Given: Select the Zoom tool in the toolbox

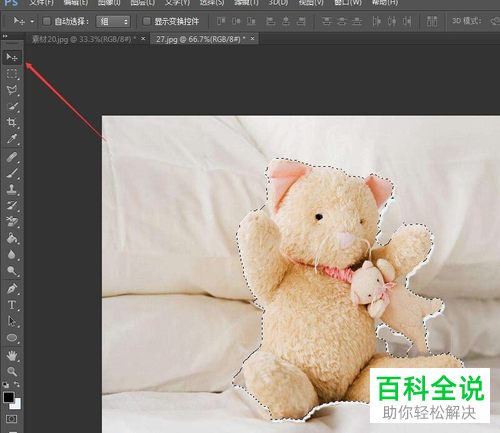Looking at the screenshot, I should coord(12,371).
